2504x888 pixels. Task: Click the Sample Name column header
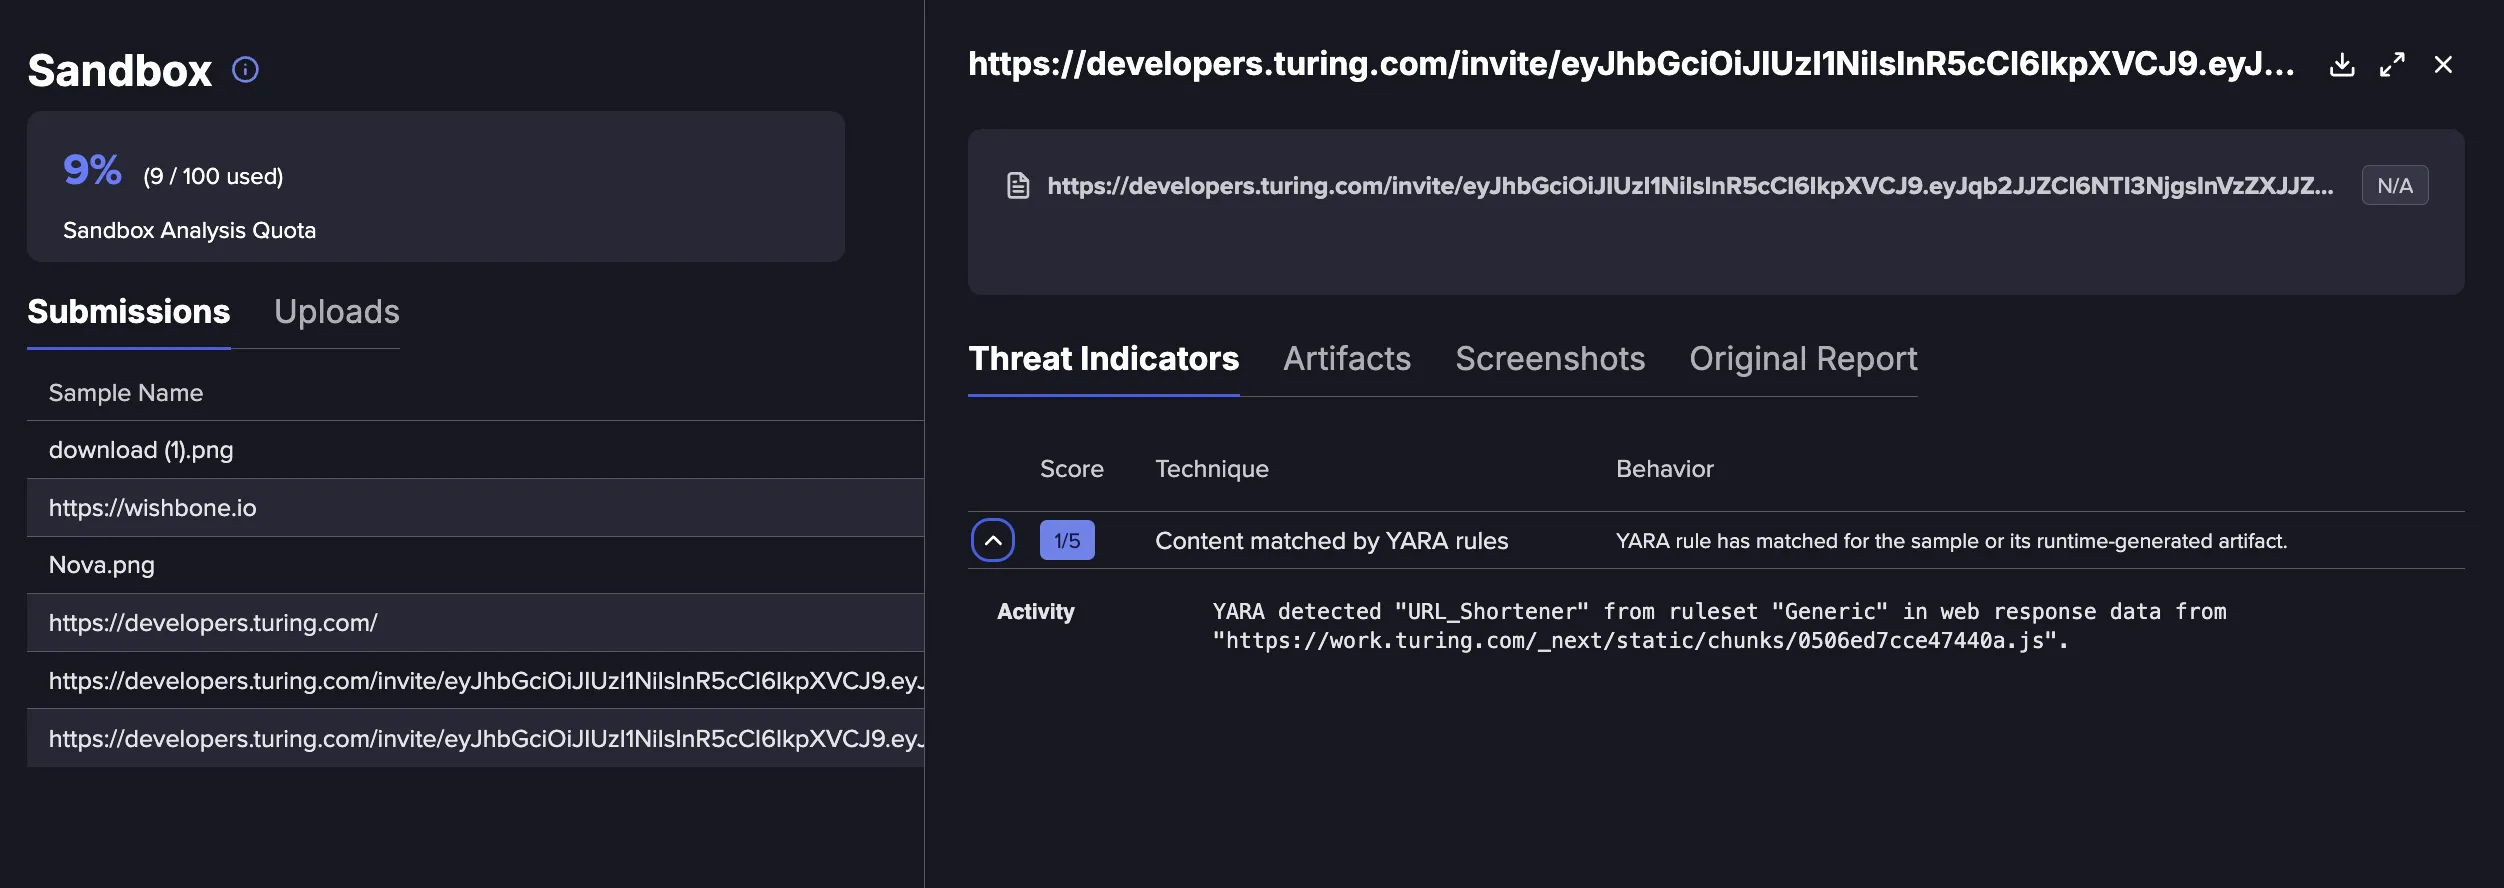(x=126, y=393)
